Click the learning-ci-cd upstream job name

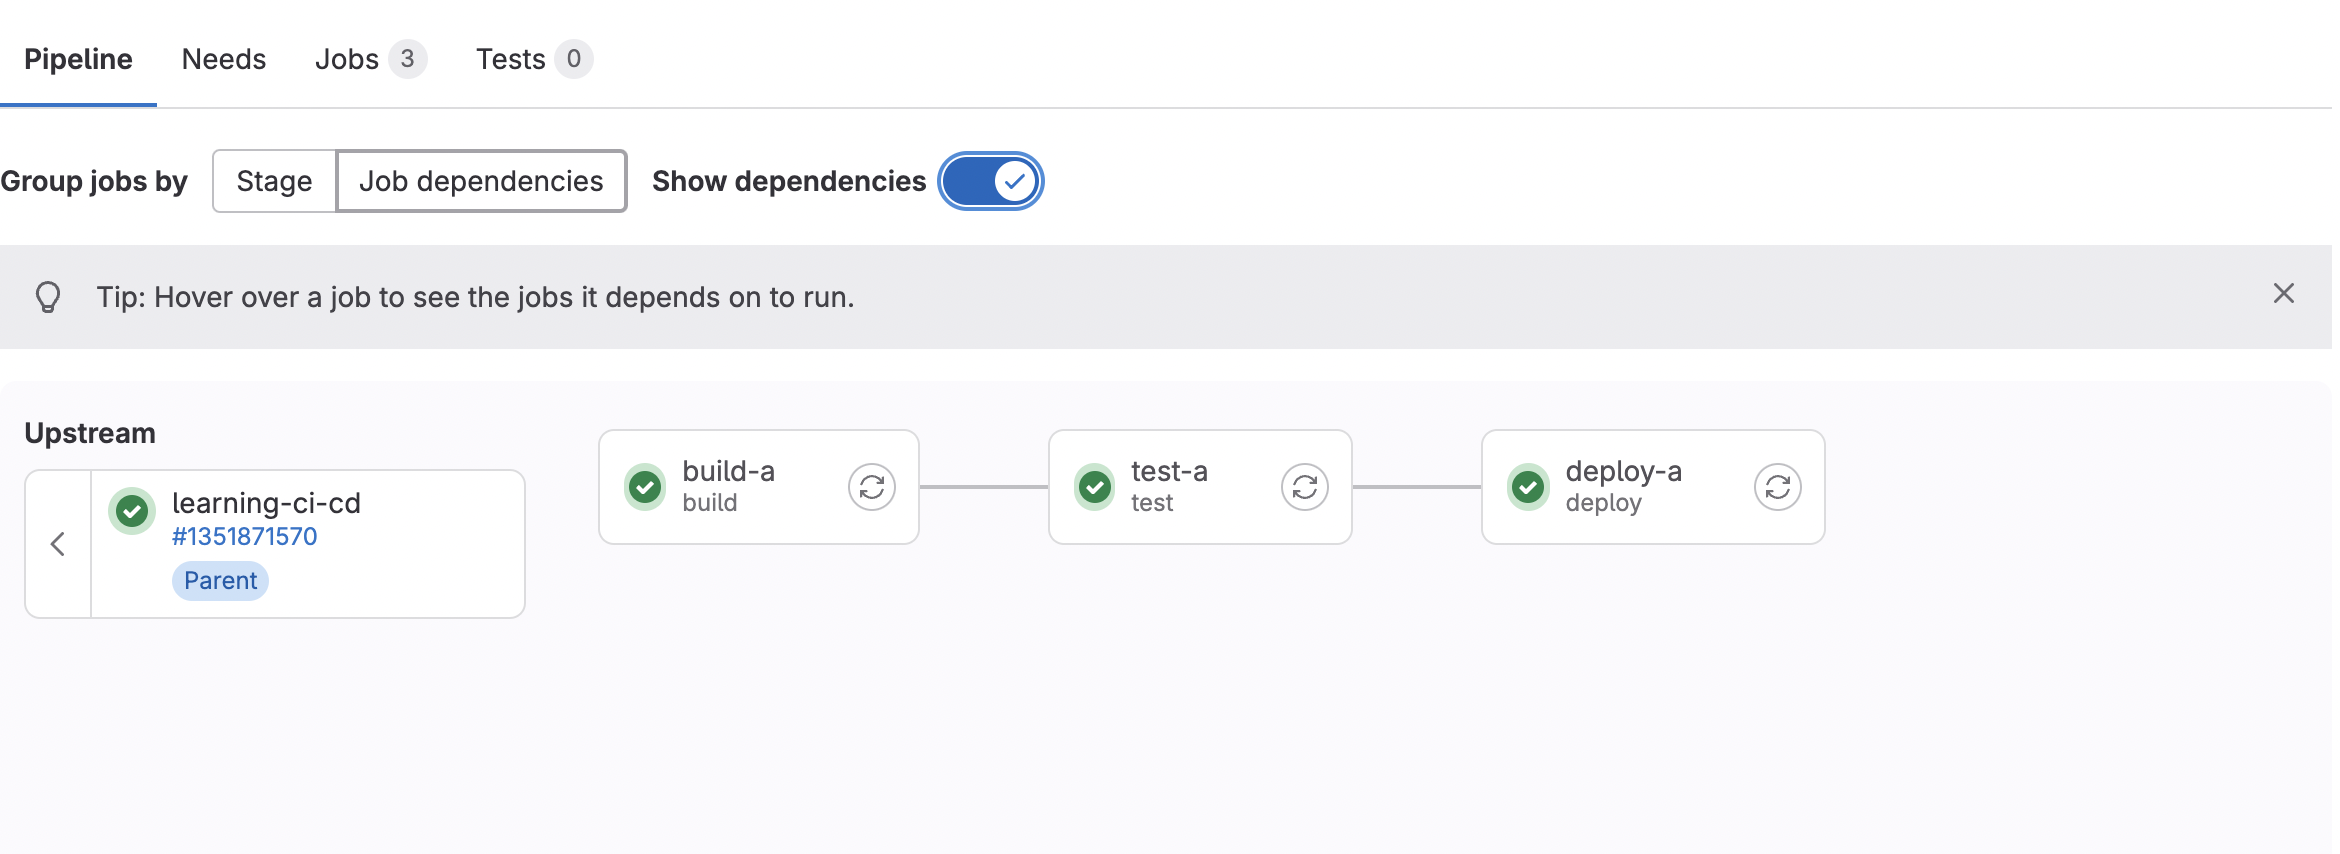tap(267, 503)
